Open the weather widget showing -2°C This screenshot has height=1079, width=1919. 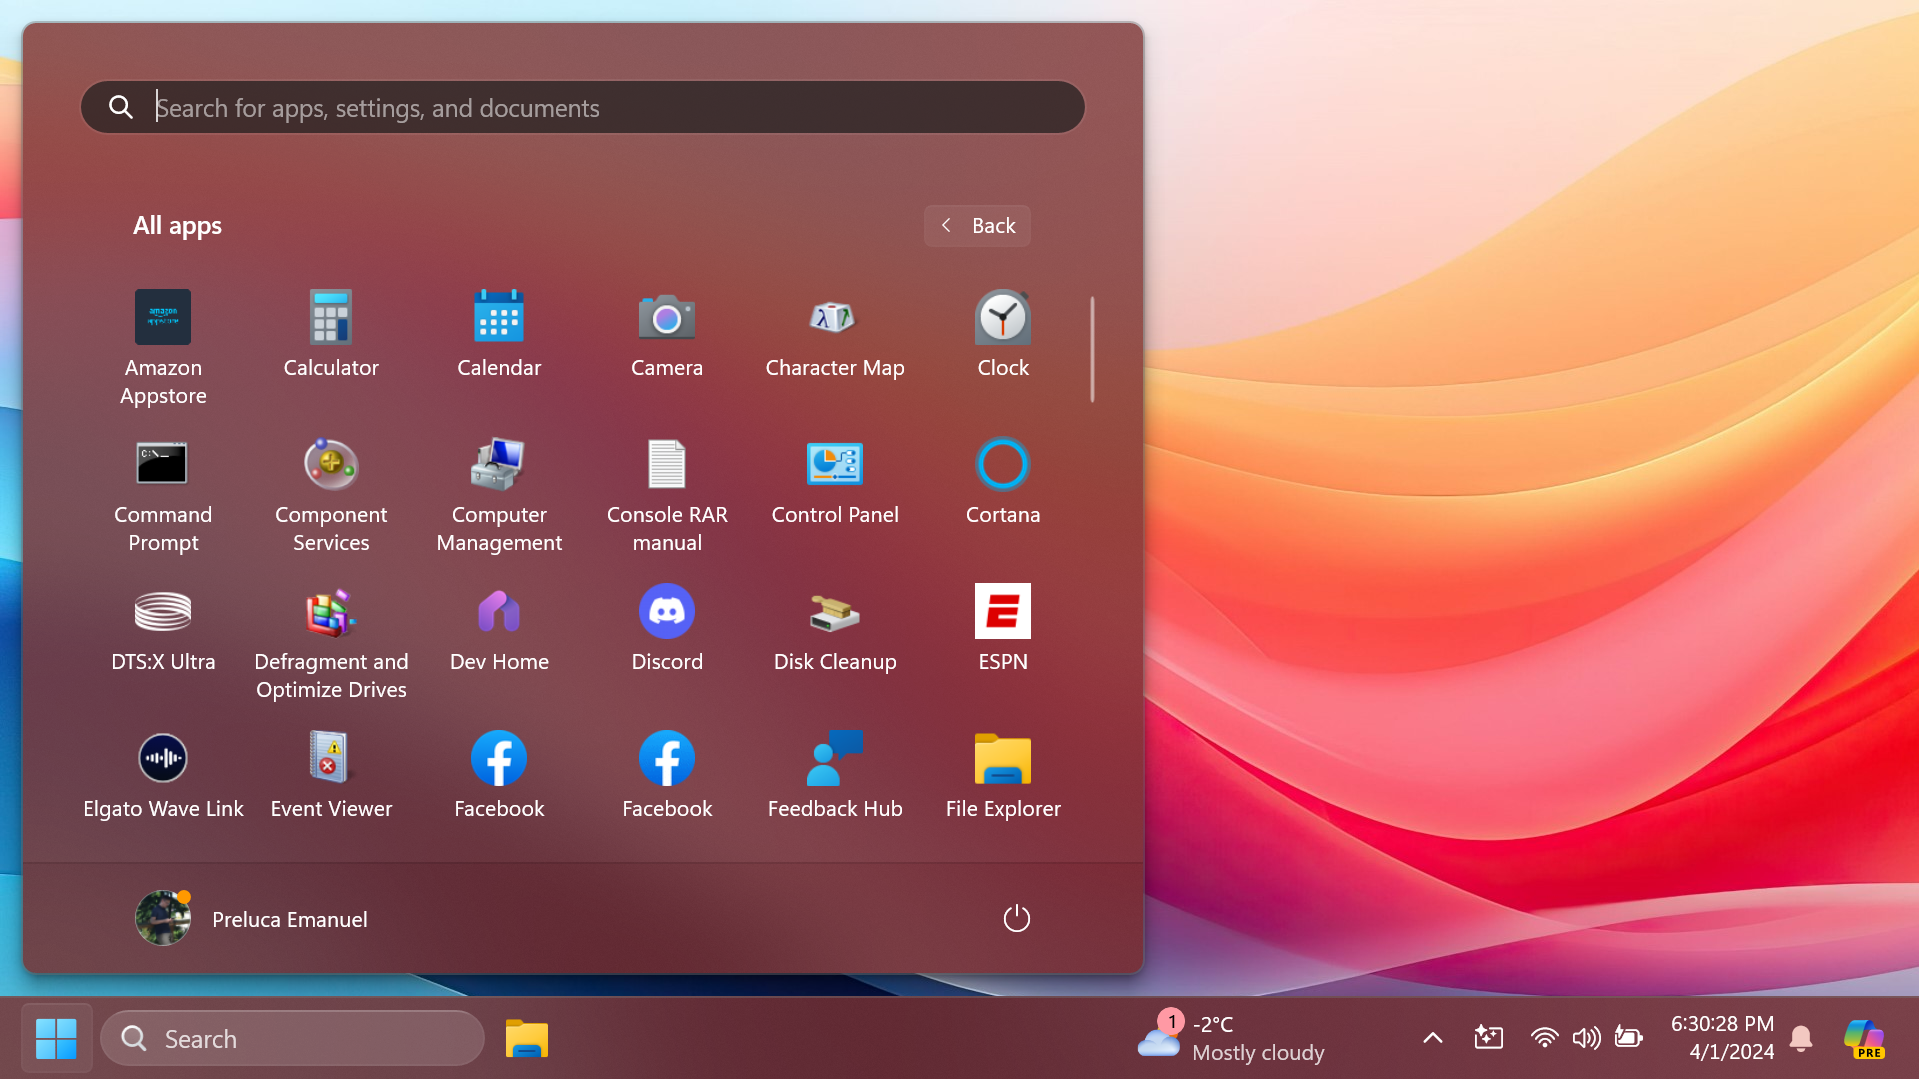pyautogui.click(x=1233, y=1038)
